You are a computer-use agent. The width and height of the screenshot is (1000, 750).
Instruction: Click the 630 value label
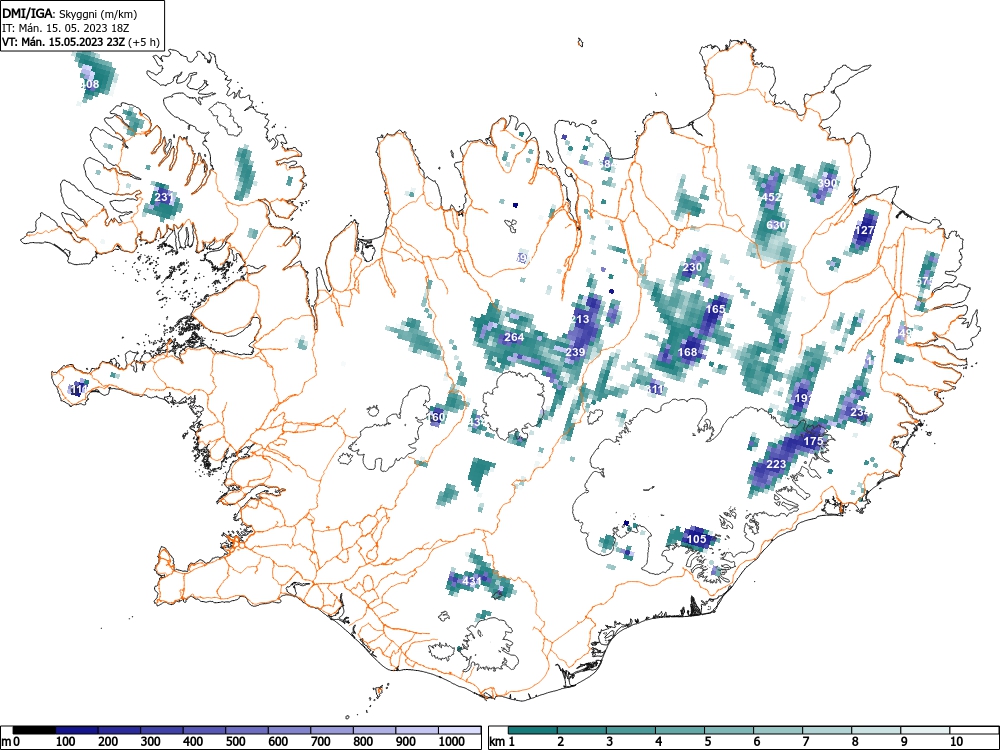click(x=776, y=225)
